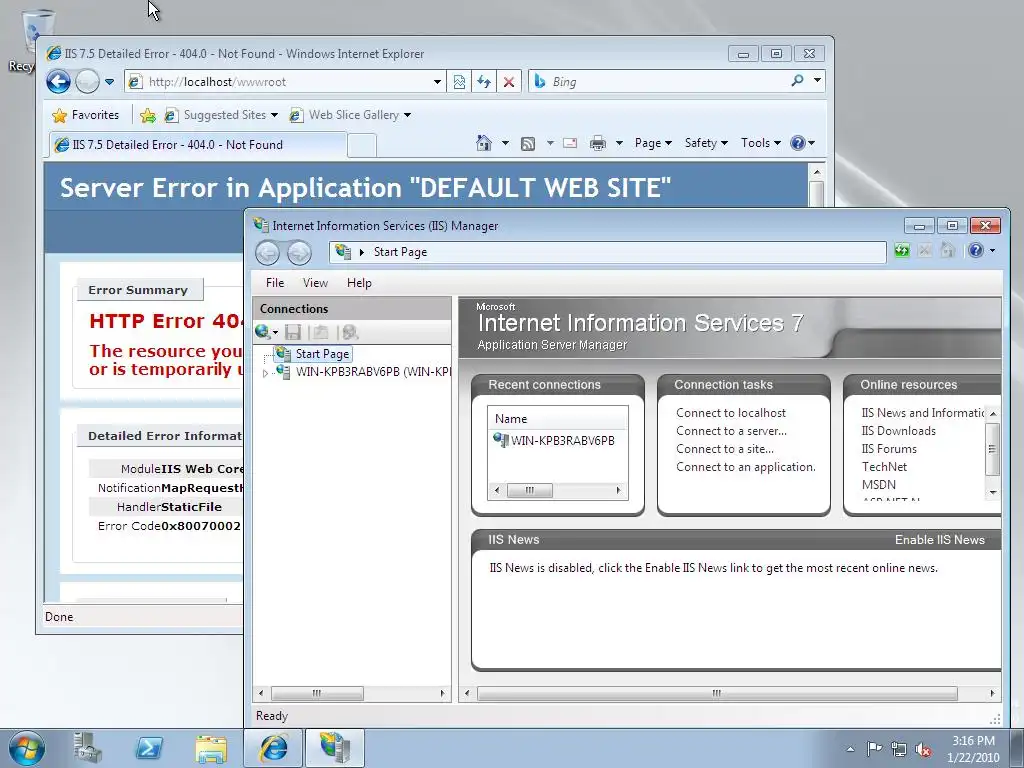Open TechNet online resource
This screenshot has height=768, width=1024.
pos(884,467)
